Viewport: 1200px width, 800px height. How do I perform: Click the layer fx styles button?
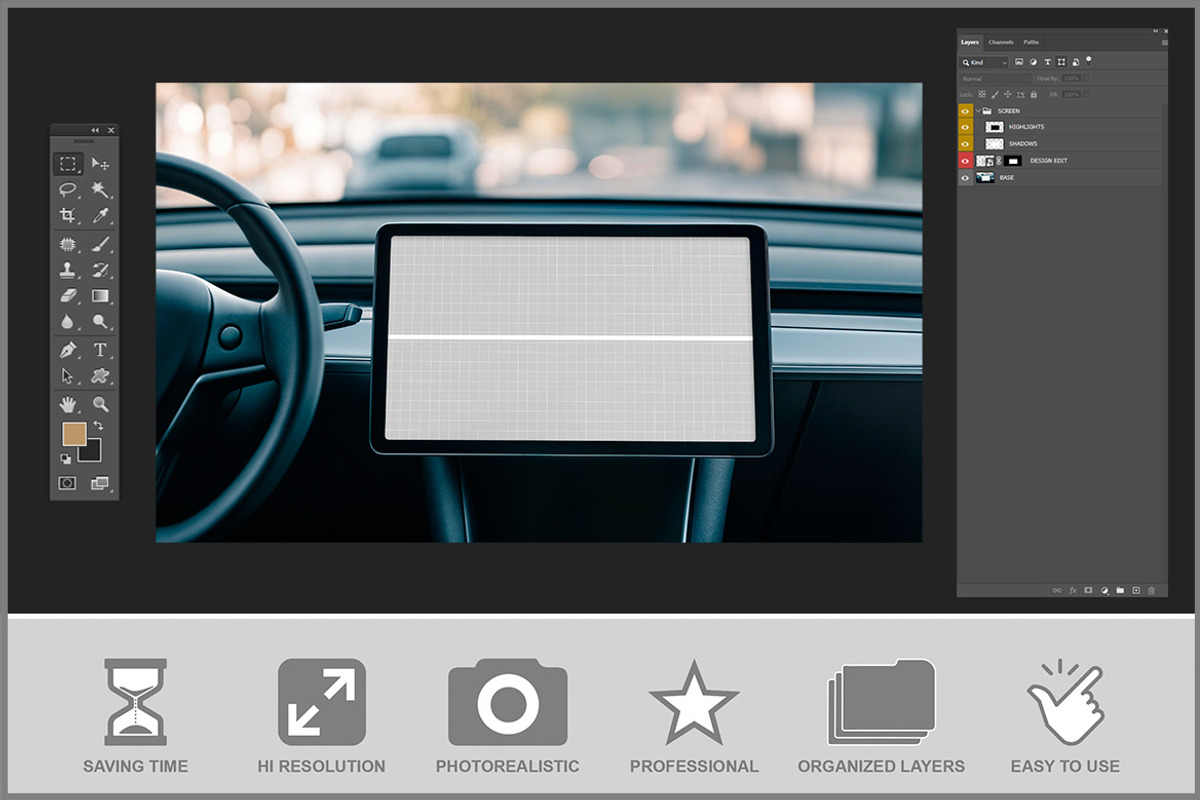(1073, 590)
